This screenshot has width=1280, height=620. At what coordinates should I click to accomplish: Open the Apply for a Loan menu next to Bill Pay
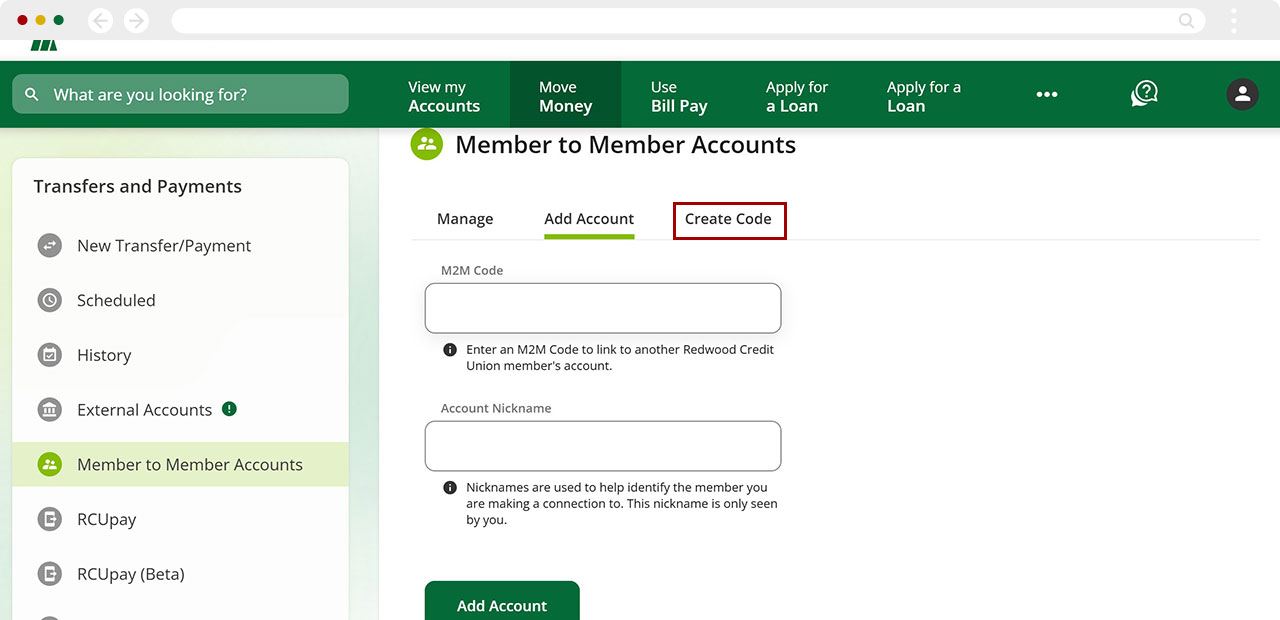click(x=797, y=96)
